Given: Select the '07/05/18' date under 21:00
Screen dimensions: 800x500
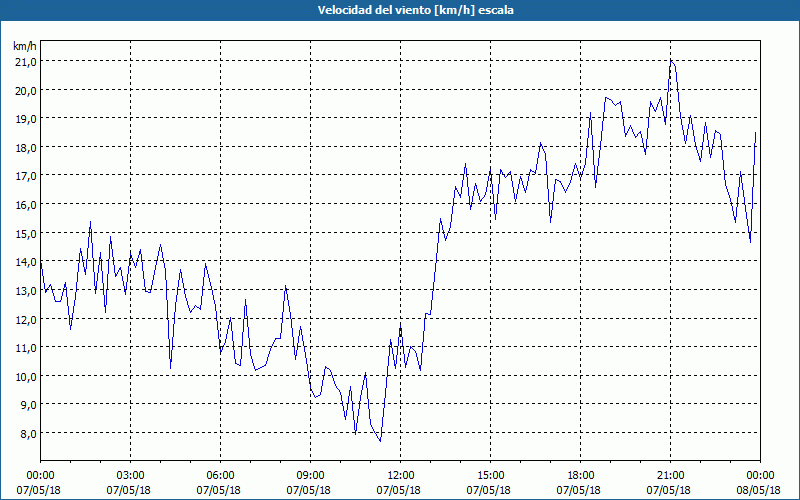Looking at the screenshot, I should click(x=670, y=490).
